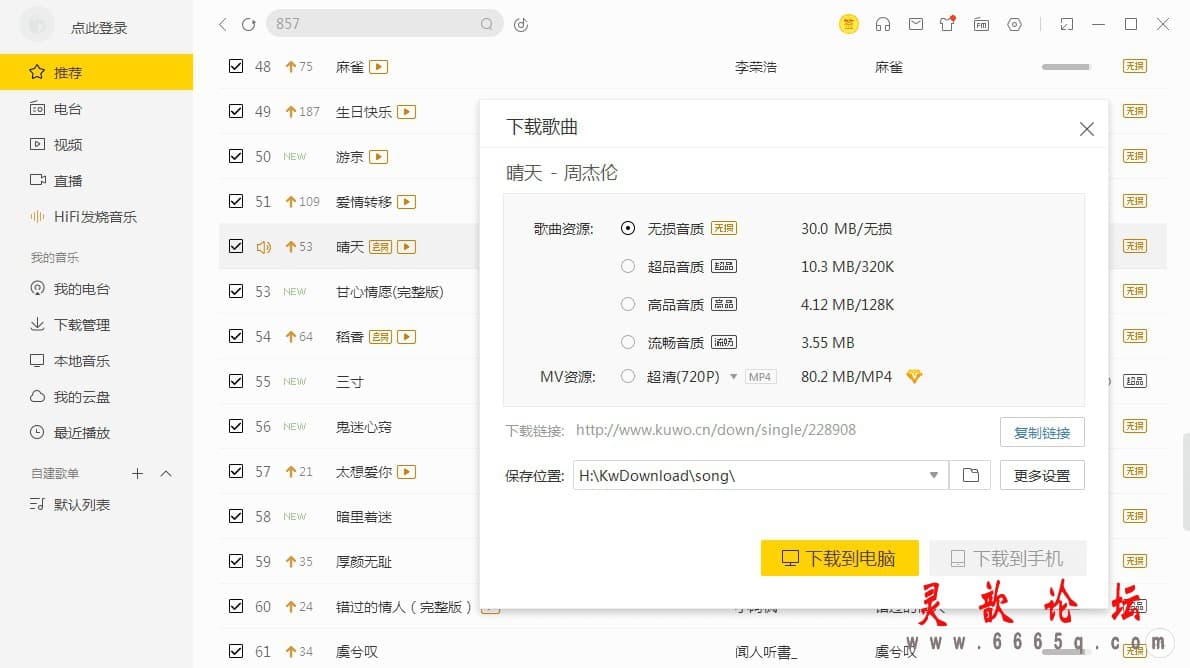Uncheck song 59 厚颜无耻 checkbox
1190x668 pixels.
coord(236,561)
